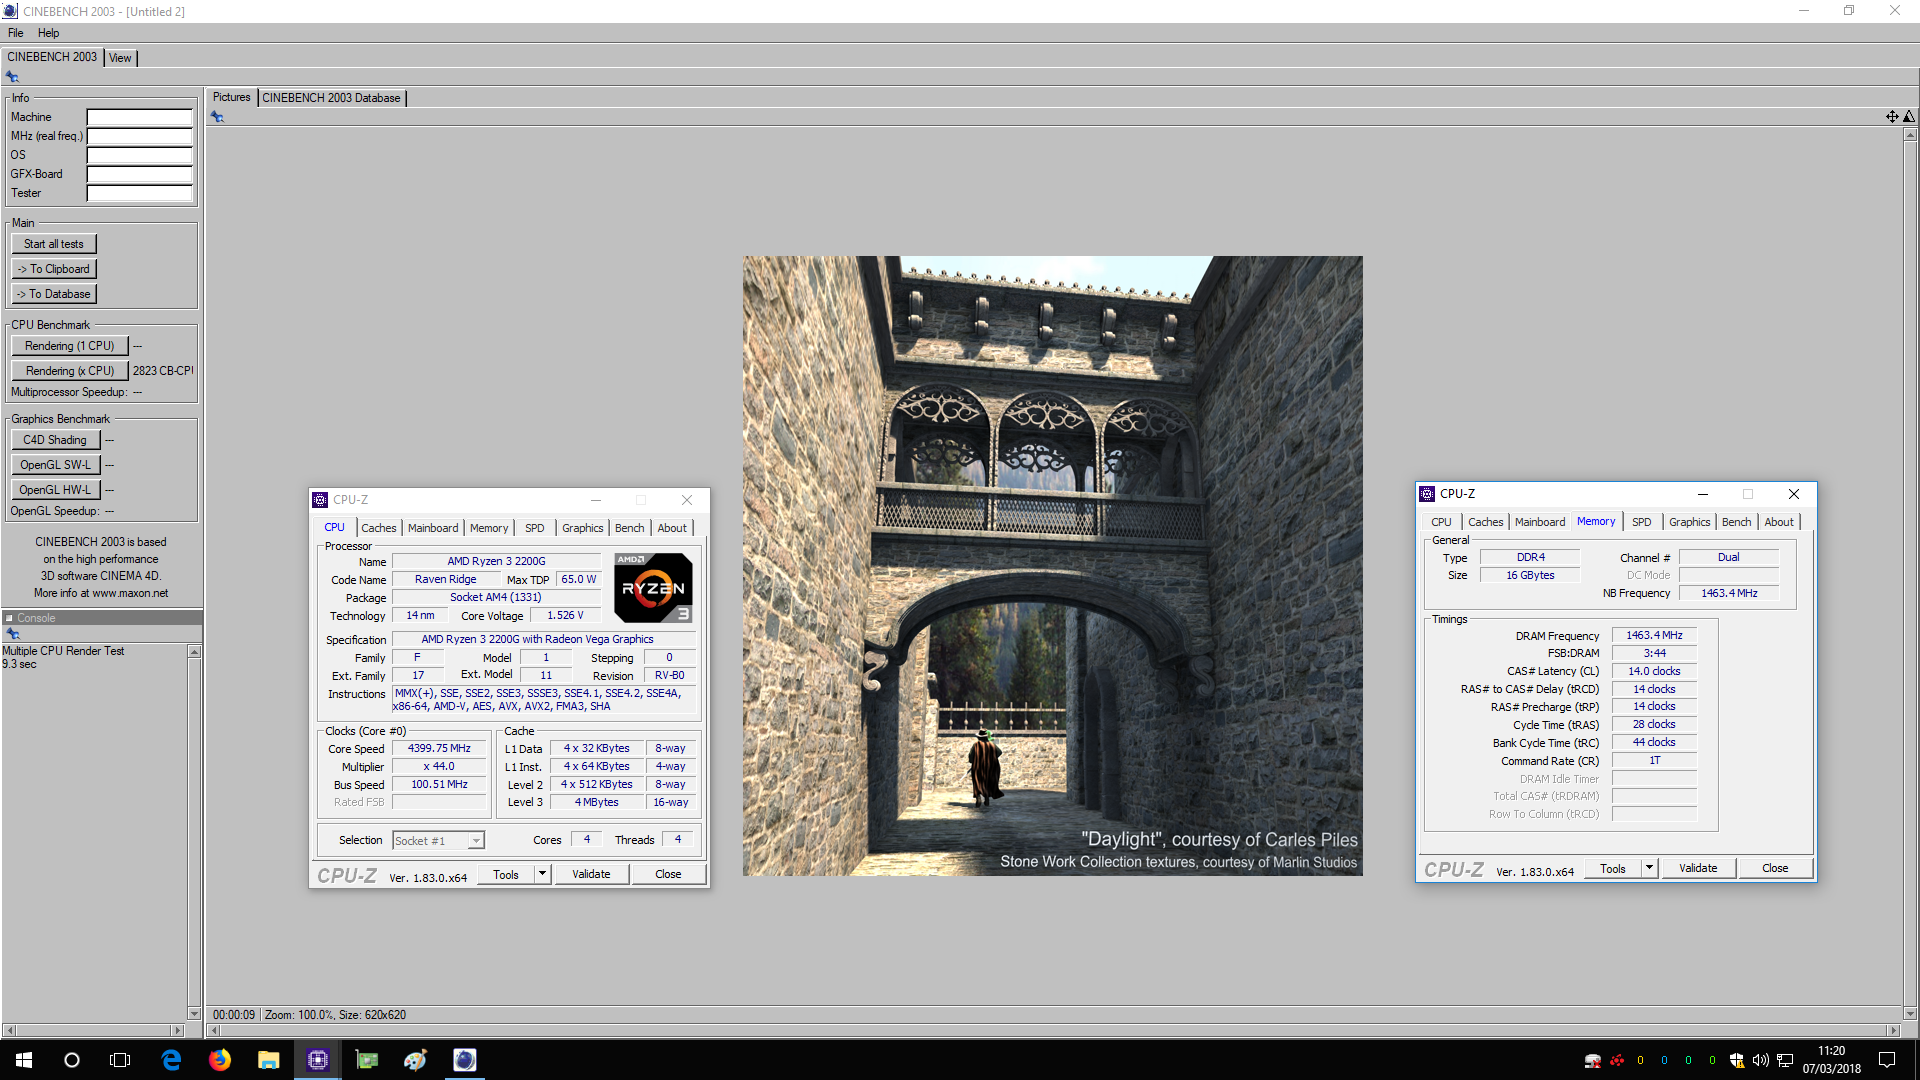This screenshot has height=1080, width=1920.
Task: Run the C4D Shading test
Action: pos(55,440)
